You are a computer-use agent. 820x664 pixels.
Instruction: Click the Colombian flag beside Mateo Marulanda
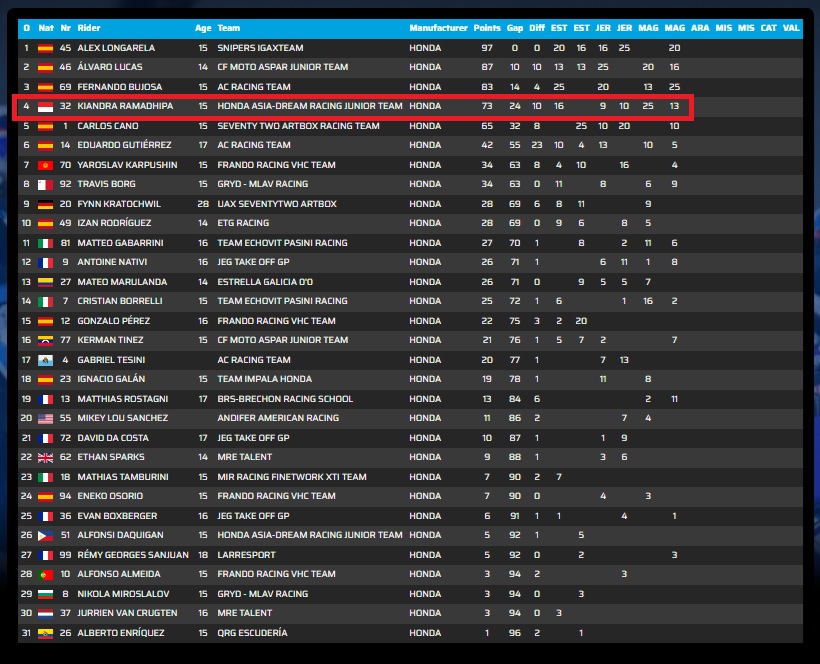45,282
